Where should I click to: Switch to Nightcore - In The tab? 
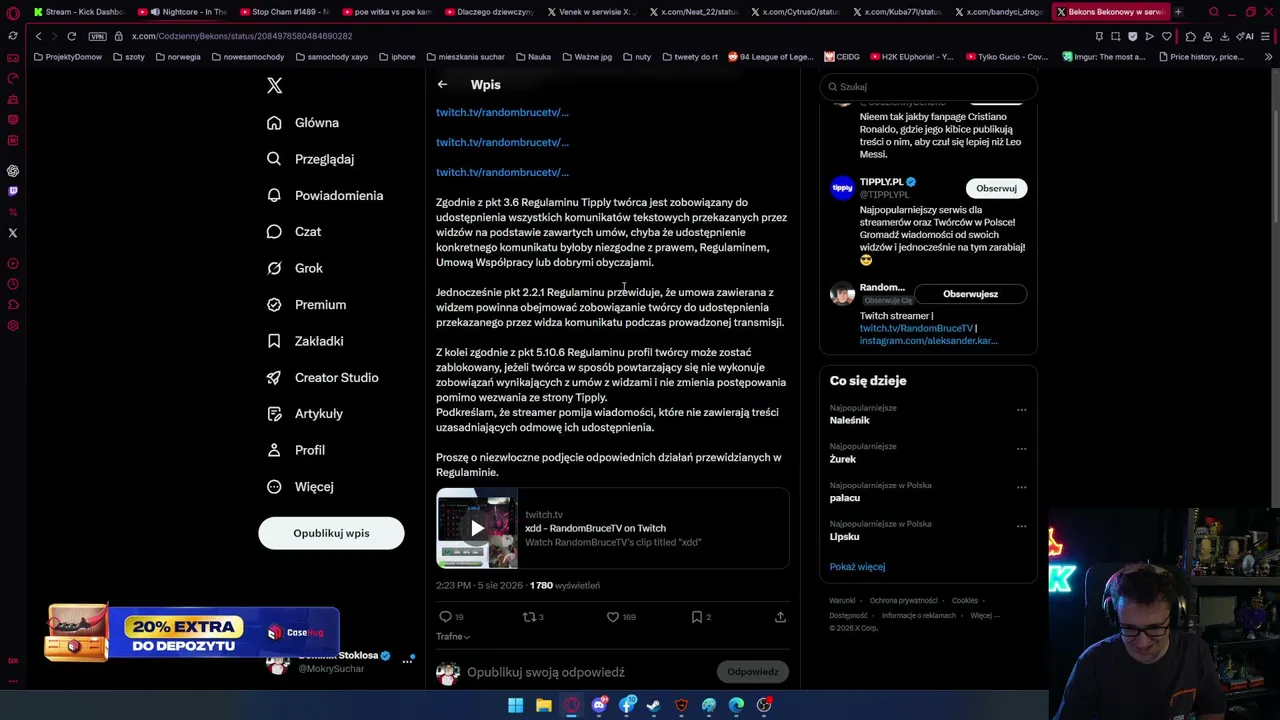click(x=182, y=12)
